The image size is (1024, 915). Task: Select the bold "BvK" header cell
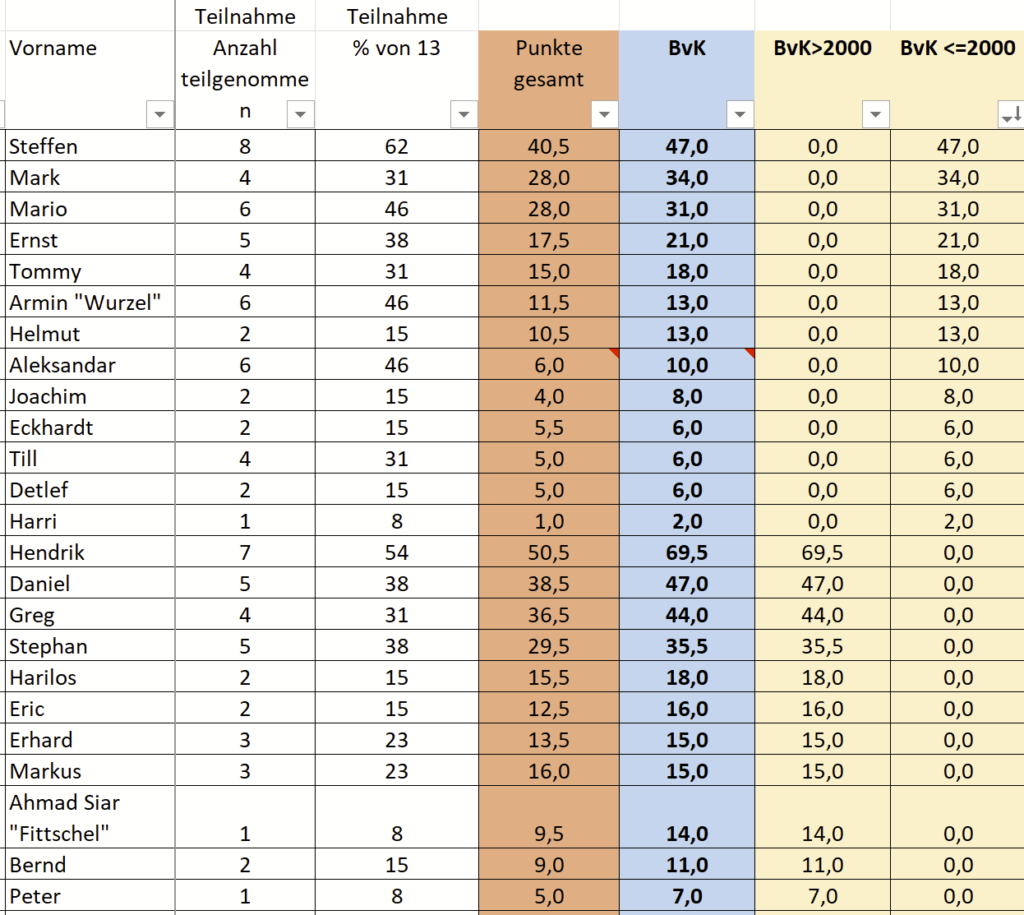[x=686, y=48]
